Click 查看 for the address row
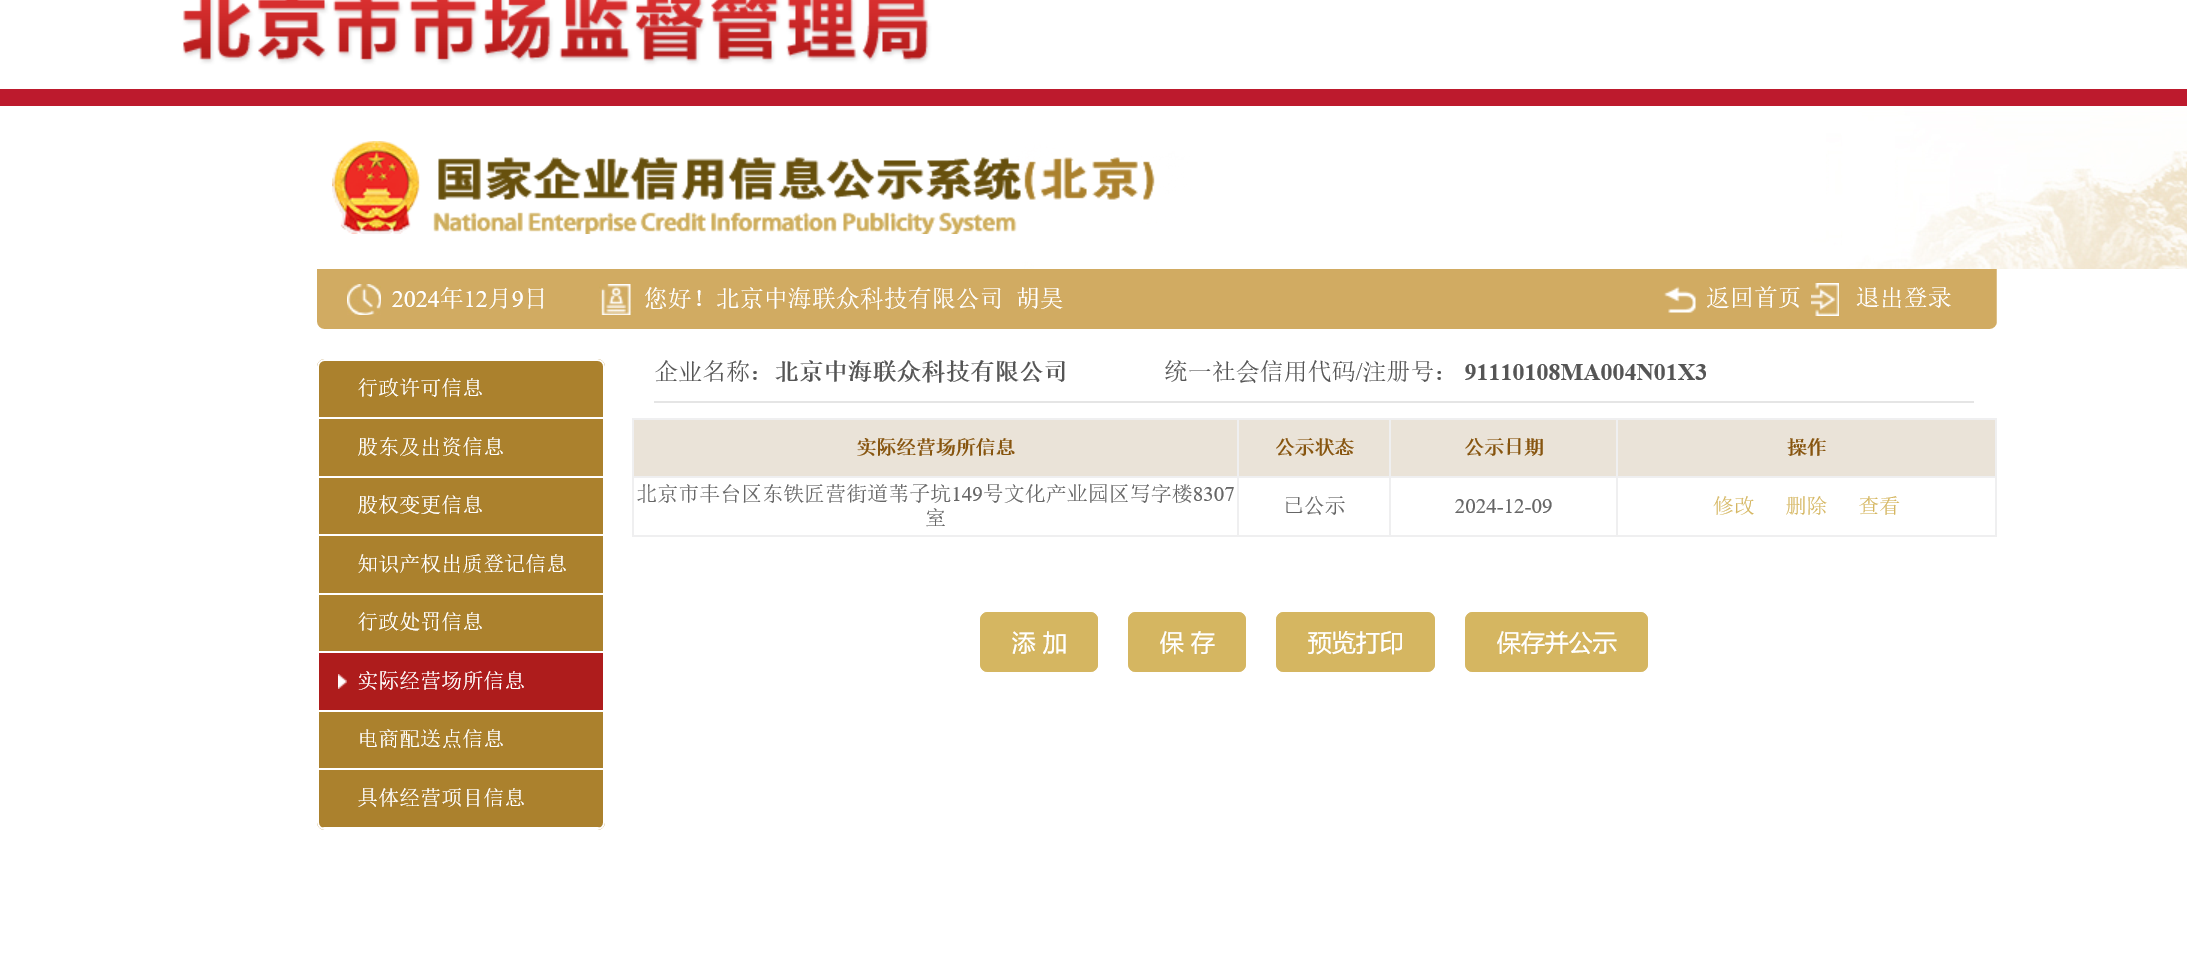The image size is (2187, 979). tap(1879, 506)
